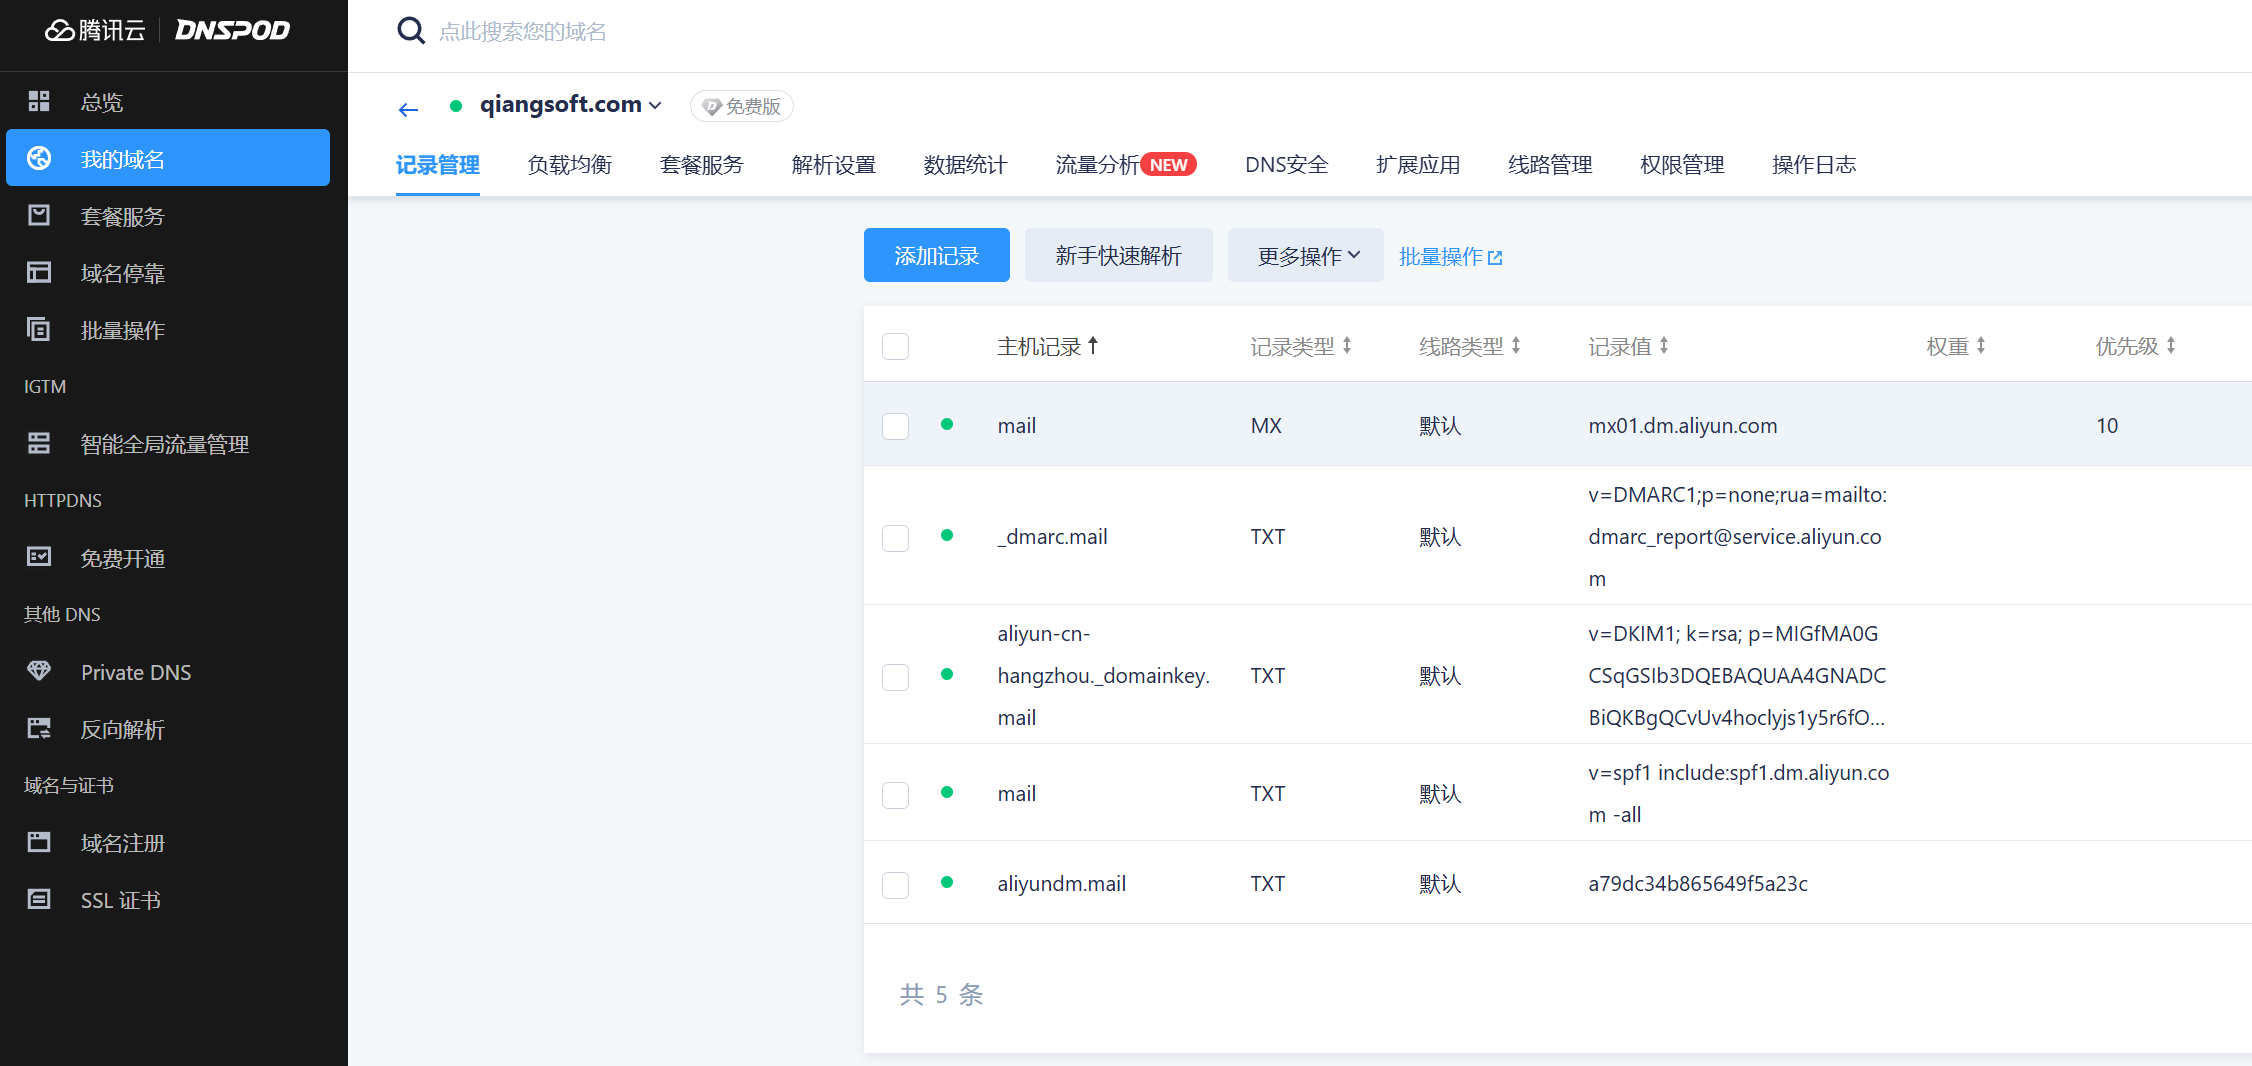Viewport: 2252px width, 1066px height.
Task: Click the back arrow beside qiangsoft.com
Action: (x=408, y=109)
